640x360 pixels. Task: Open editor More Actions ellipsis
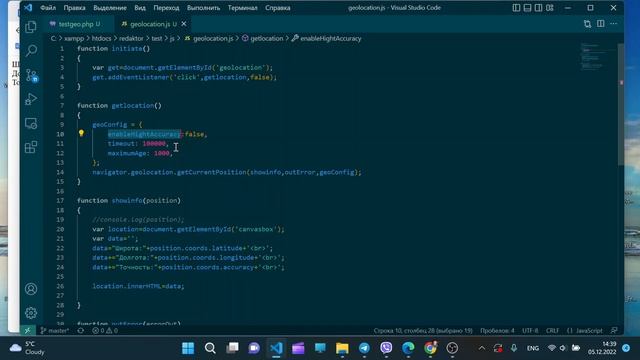[x=613, y=24]
